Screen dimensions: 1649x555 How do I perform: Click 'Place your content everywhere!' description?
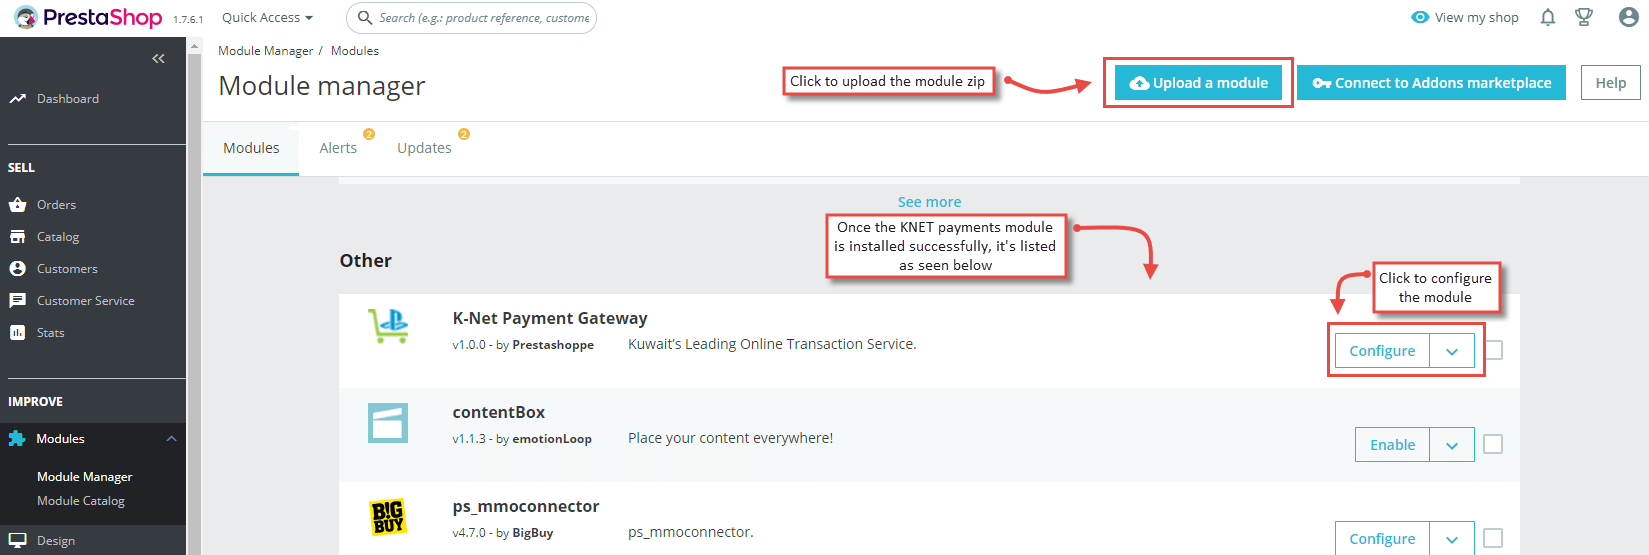coord(730,438)
